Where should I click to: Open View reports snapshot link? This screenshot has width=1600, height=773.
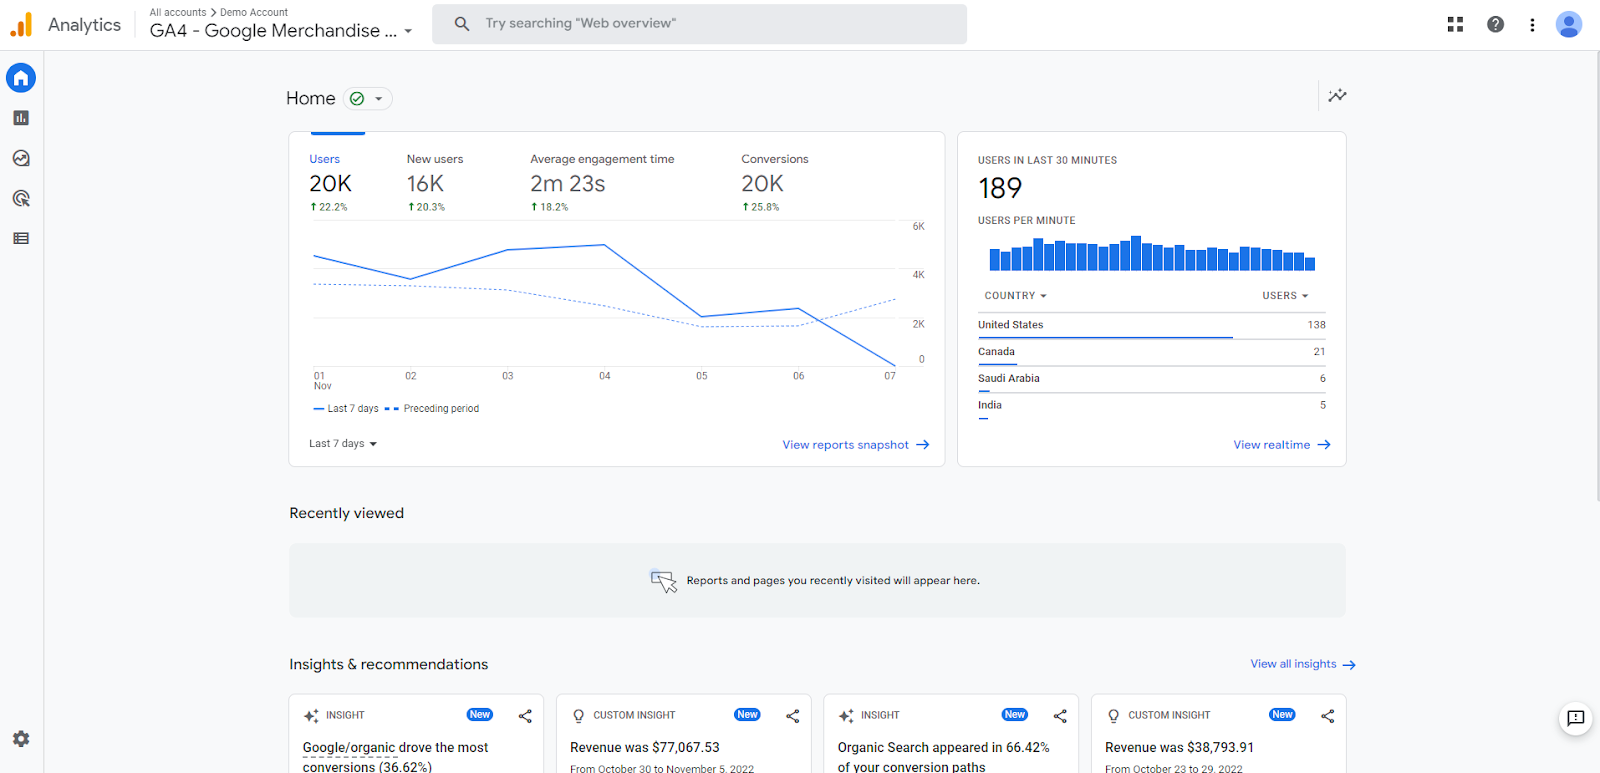[x=856, y=445]
